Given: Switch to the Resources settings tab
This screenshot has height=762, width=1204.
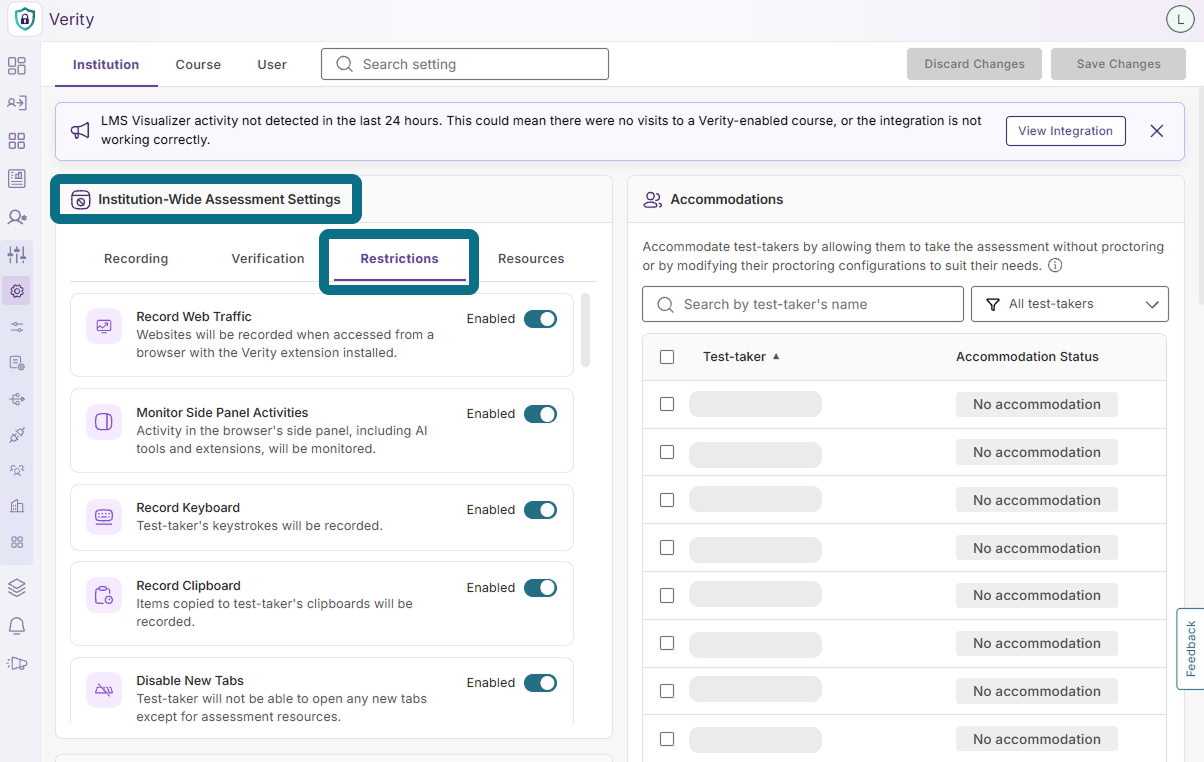Looking at the screenshot, I should click(531, 259).
